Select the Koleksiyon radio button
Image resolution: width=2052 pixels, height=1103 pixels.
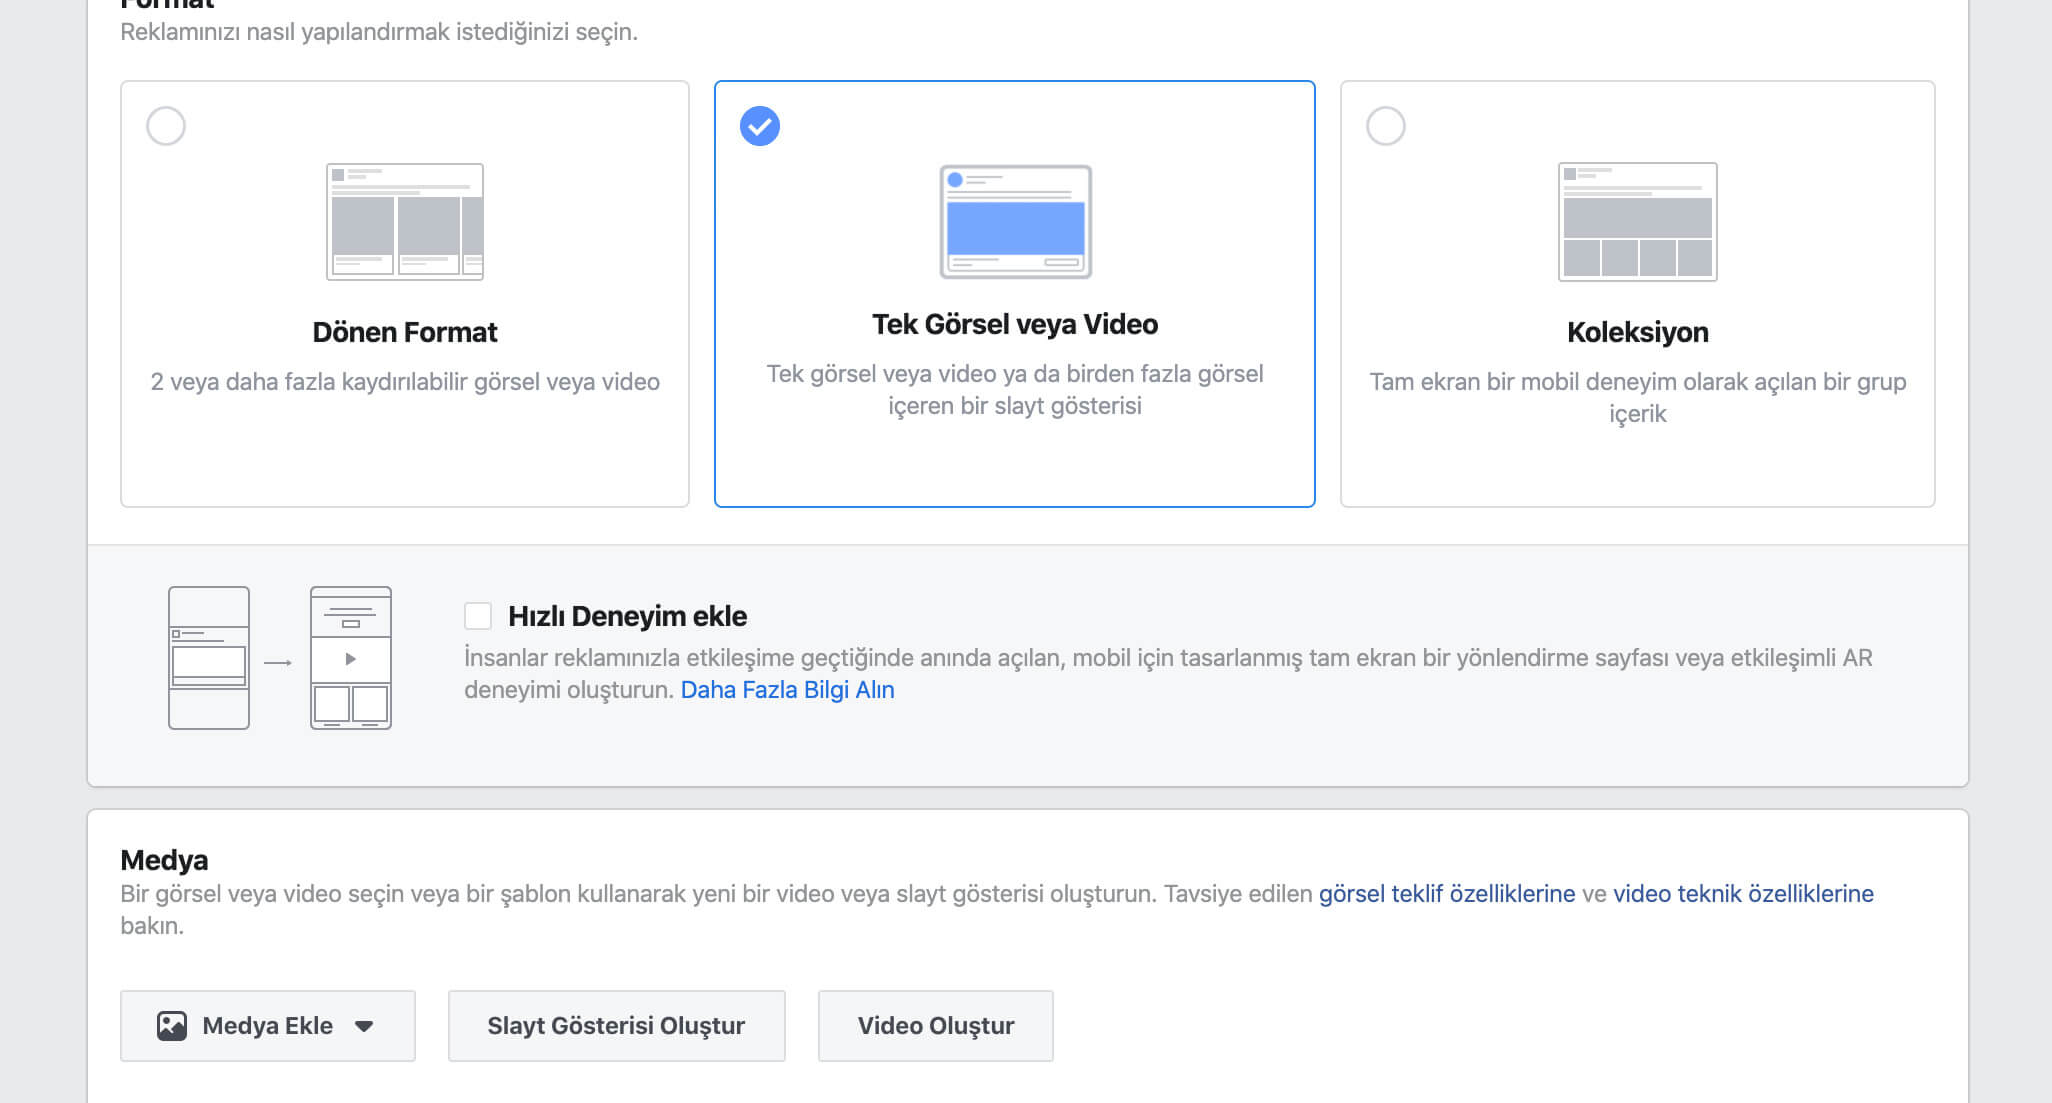1386,126
